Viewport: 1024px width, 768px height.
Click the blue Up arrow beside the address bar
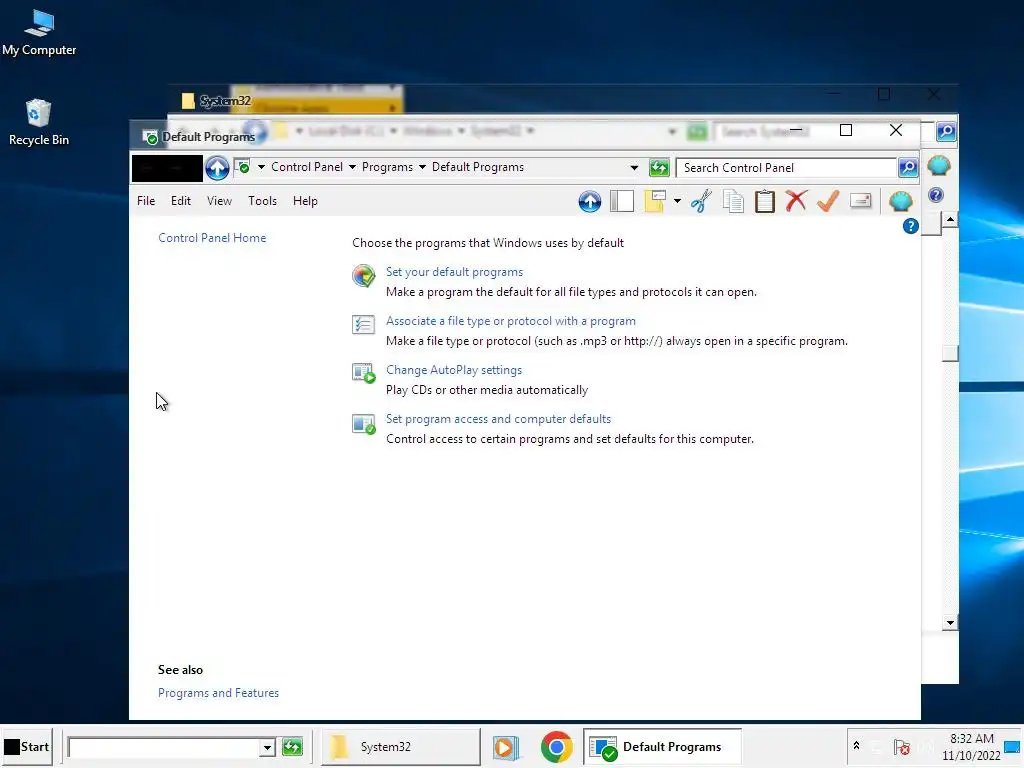pyautogui.click(x=217, y=168)
